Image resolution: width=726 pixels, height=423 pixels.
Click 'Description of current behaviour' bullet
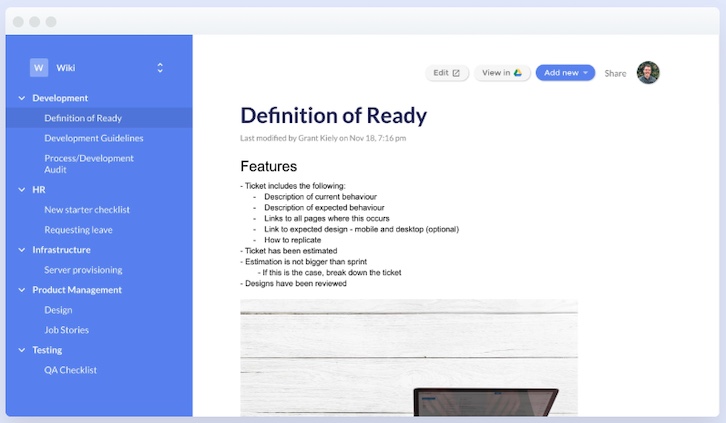[320, 197]
